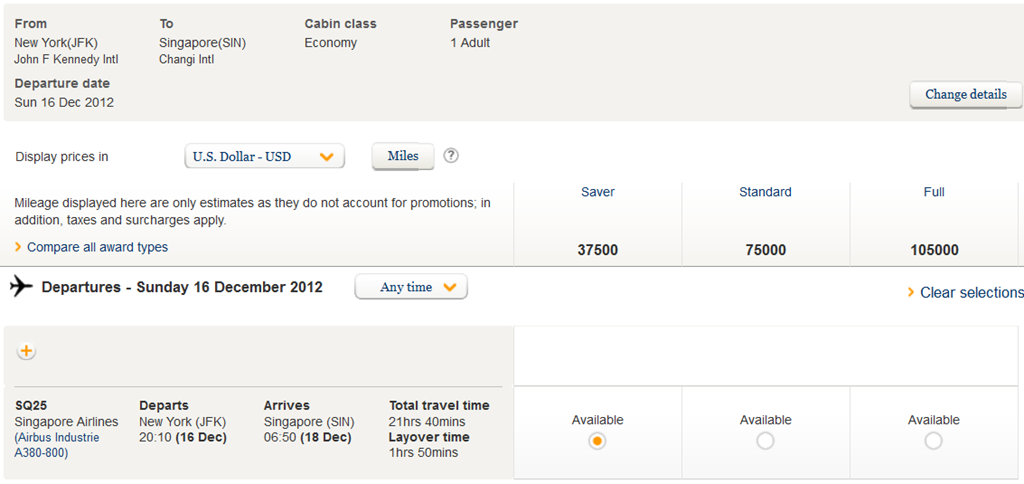The image size is (1024, 484).
Task: Click the 37500 Saver miles value
Action: click(597, 250)
